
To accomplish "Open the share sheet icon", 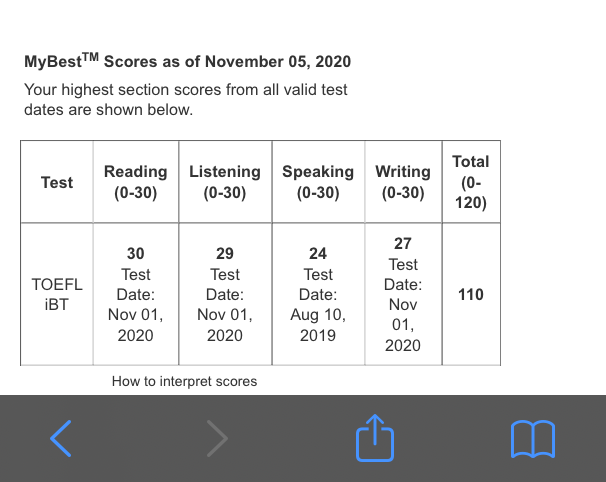I will click(x=375, y=437).
